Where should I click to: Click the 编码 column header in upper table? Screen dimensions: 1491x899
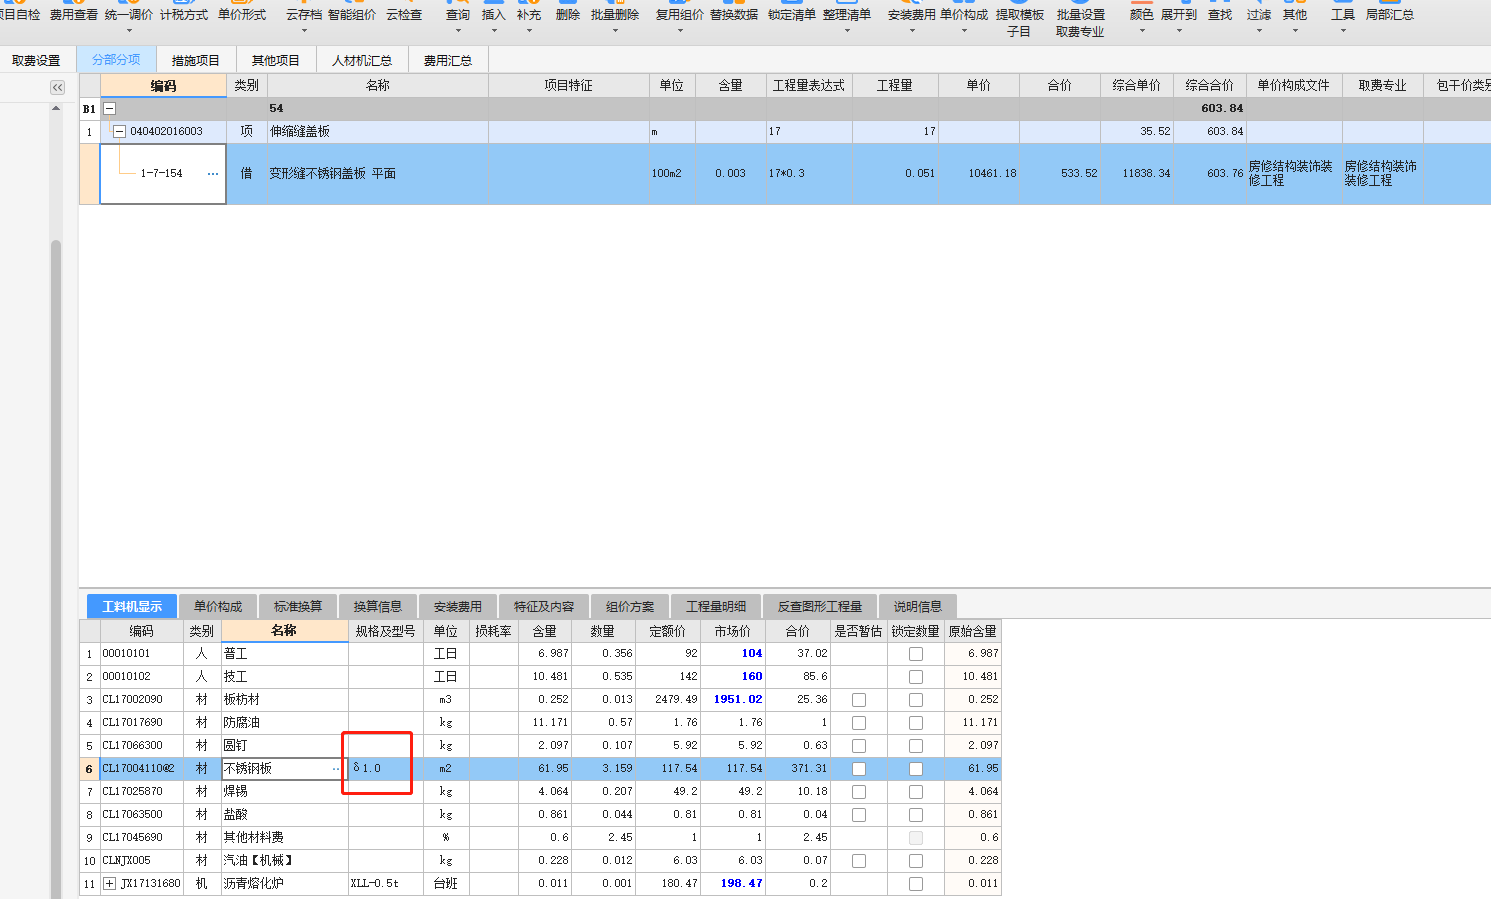click(163, 86)
